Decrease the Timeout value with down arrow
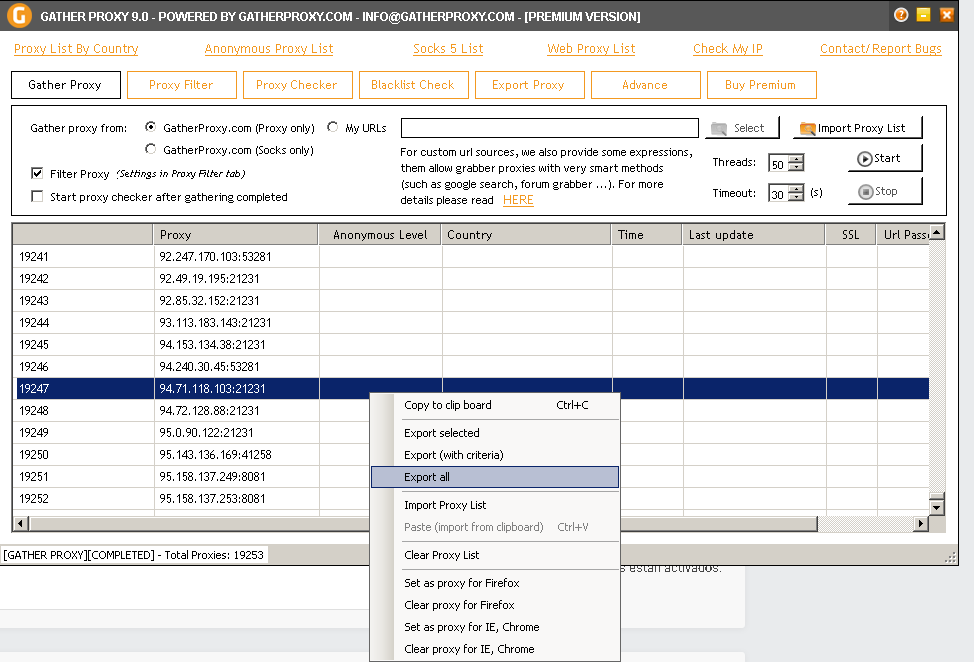This screenshot has height=662, width=974. 796,197
